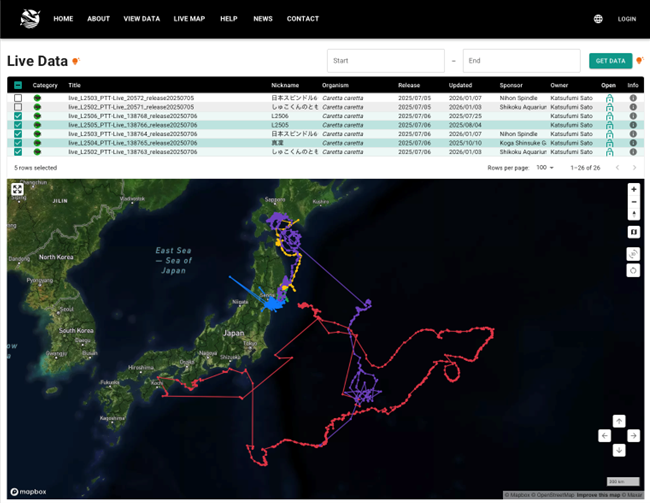This screenshot has height=503, width=650.
Task: Open the rows per page dropdown
Action: tap(545, 168)
